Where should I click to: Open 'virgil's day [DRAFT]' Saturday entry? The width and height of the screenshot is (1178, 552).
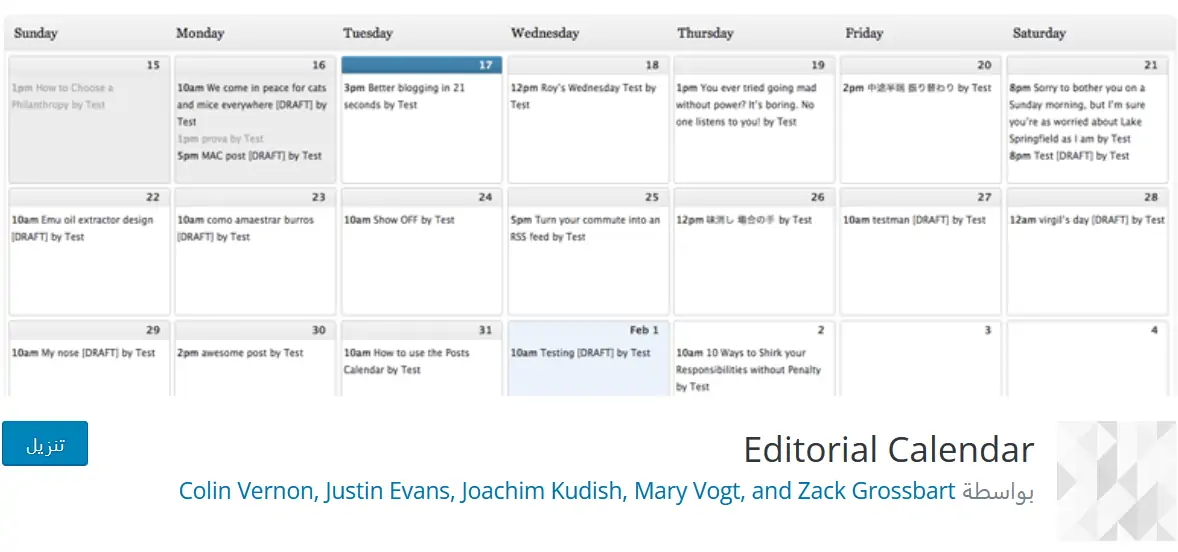tap(1087, 220)
